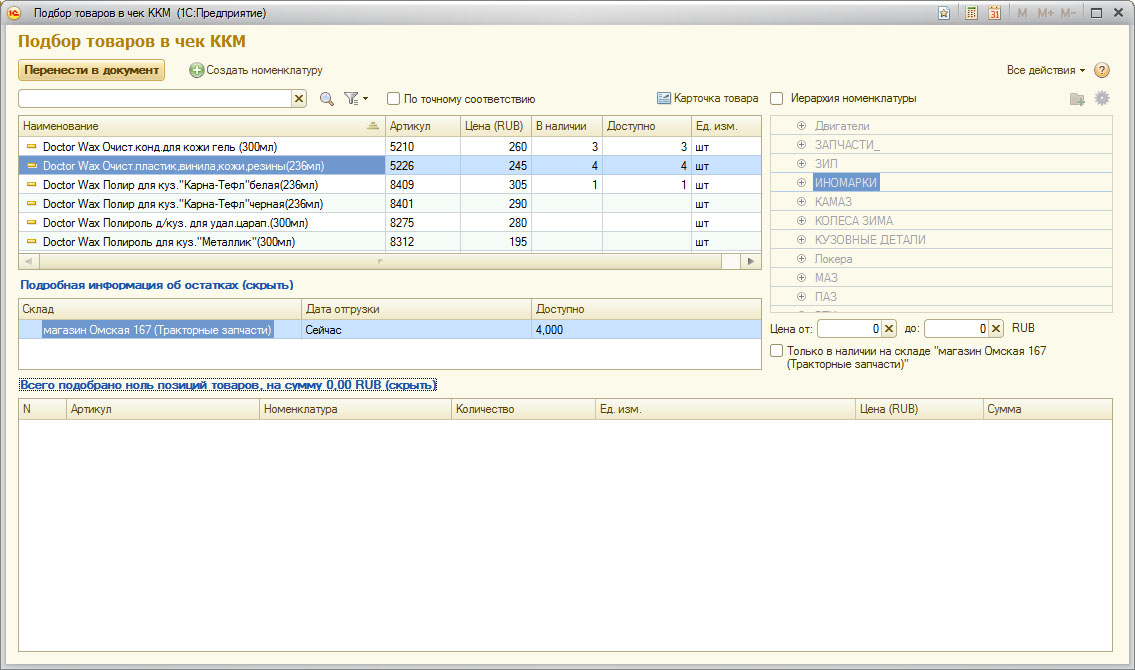This screenshot has width=1135, height=670.
Task: Enable 'По точному соответствию' checkbox
Action: [394, 99]
